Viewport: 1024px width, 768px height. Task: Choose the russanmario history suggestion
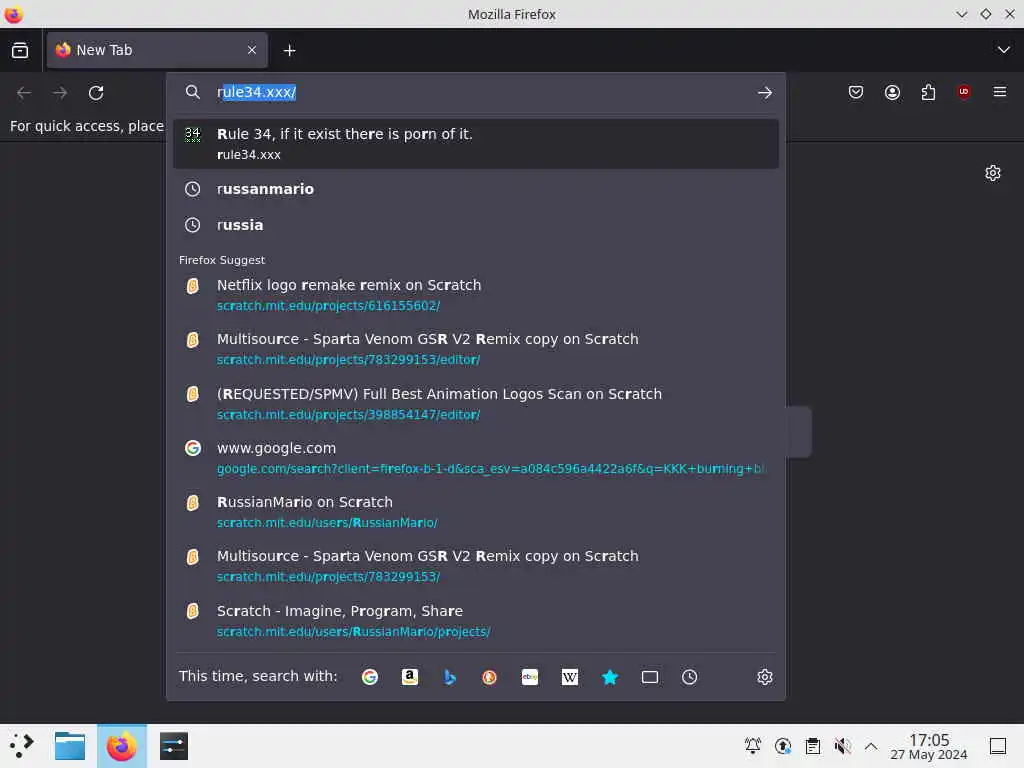tap(475, 189)
